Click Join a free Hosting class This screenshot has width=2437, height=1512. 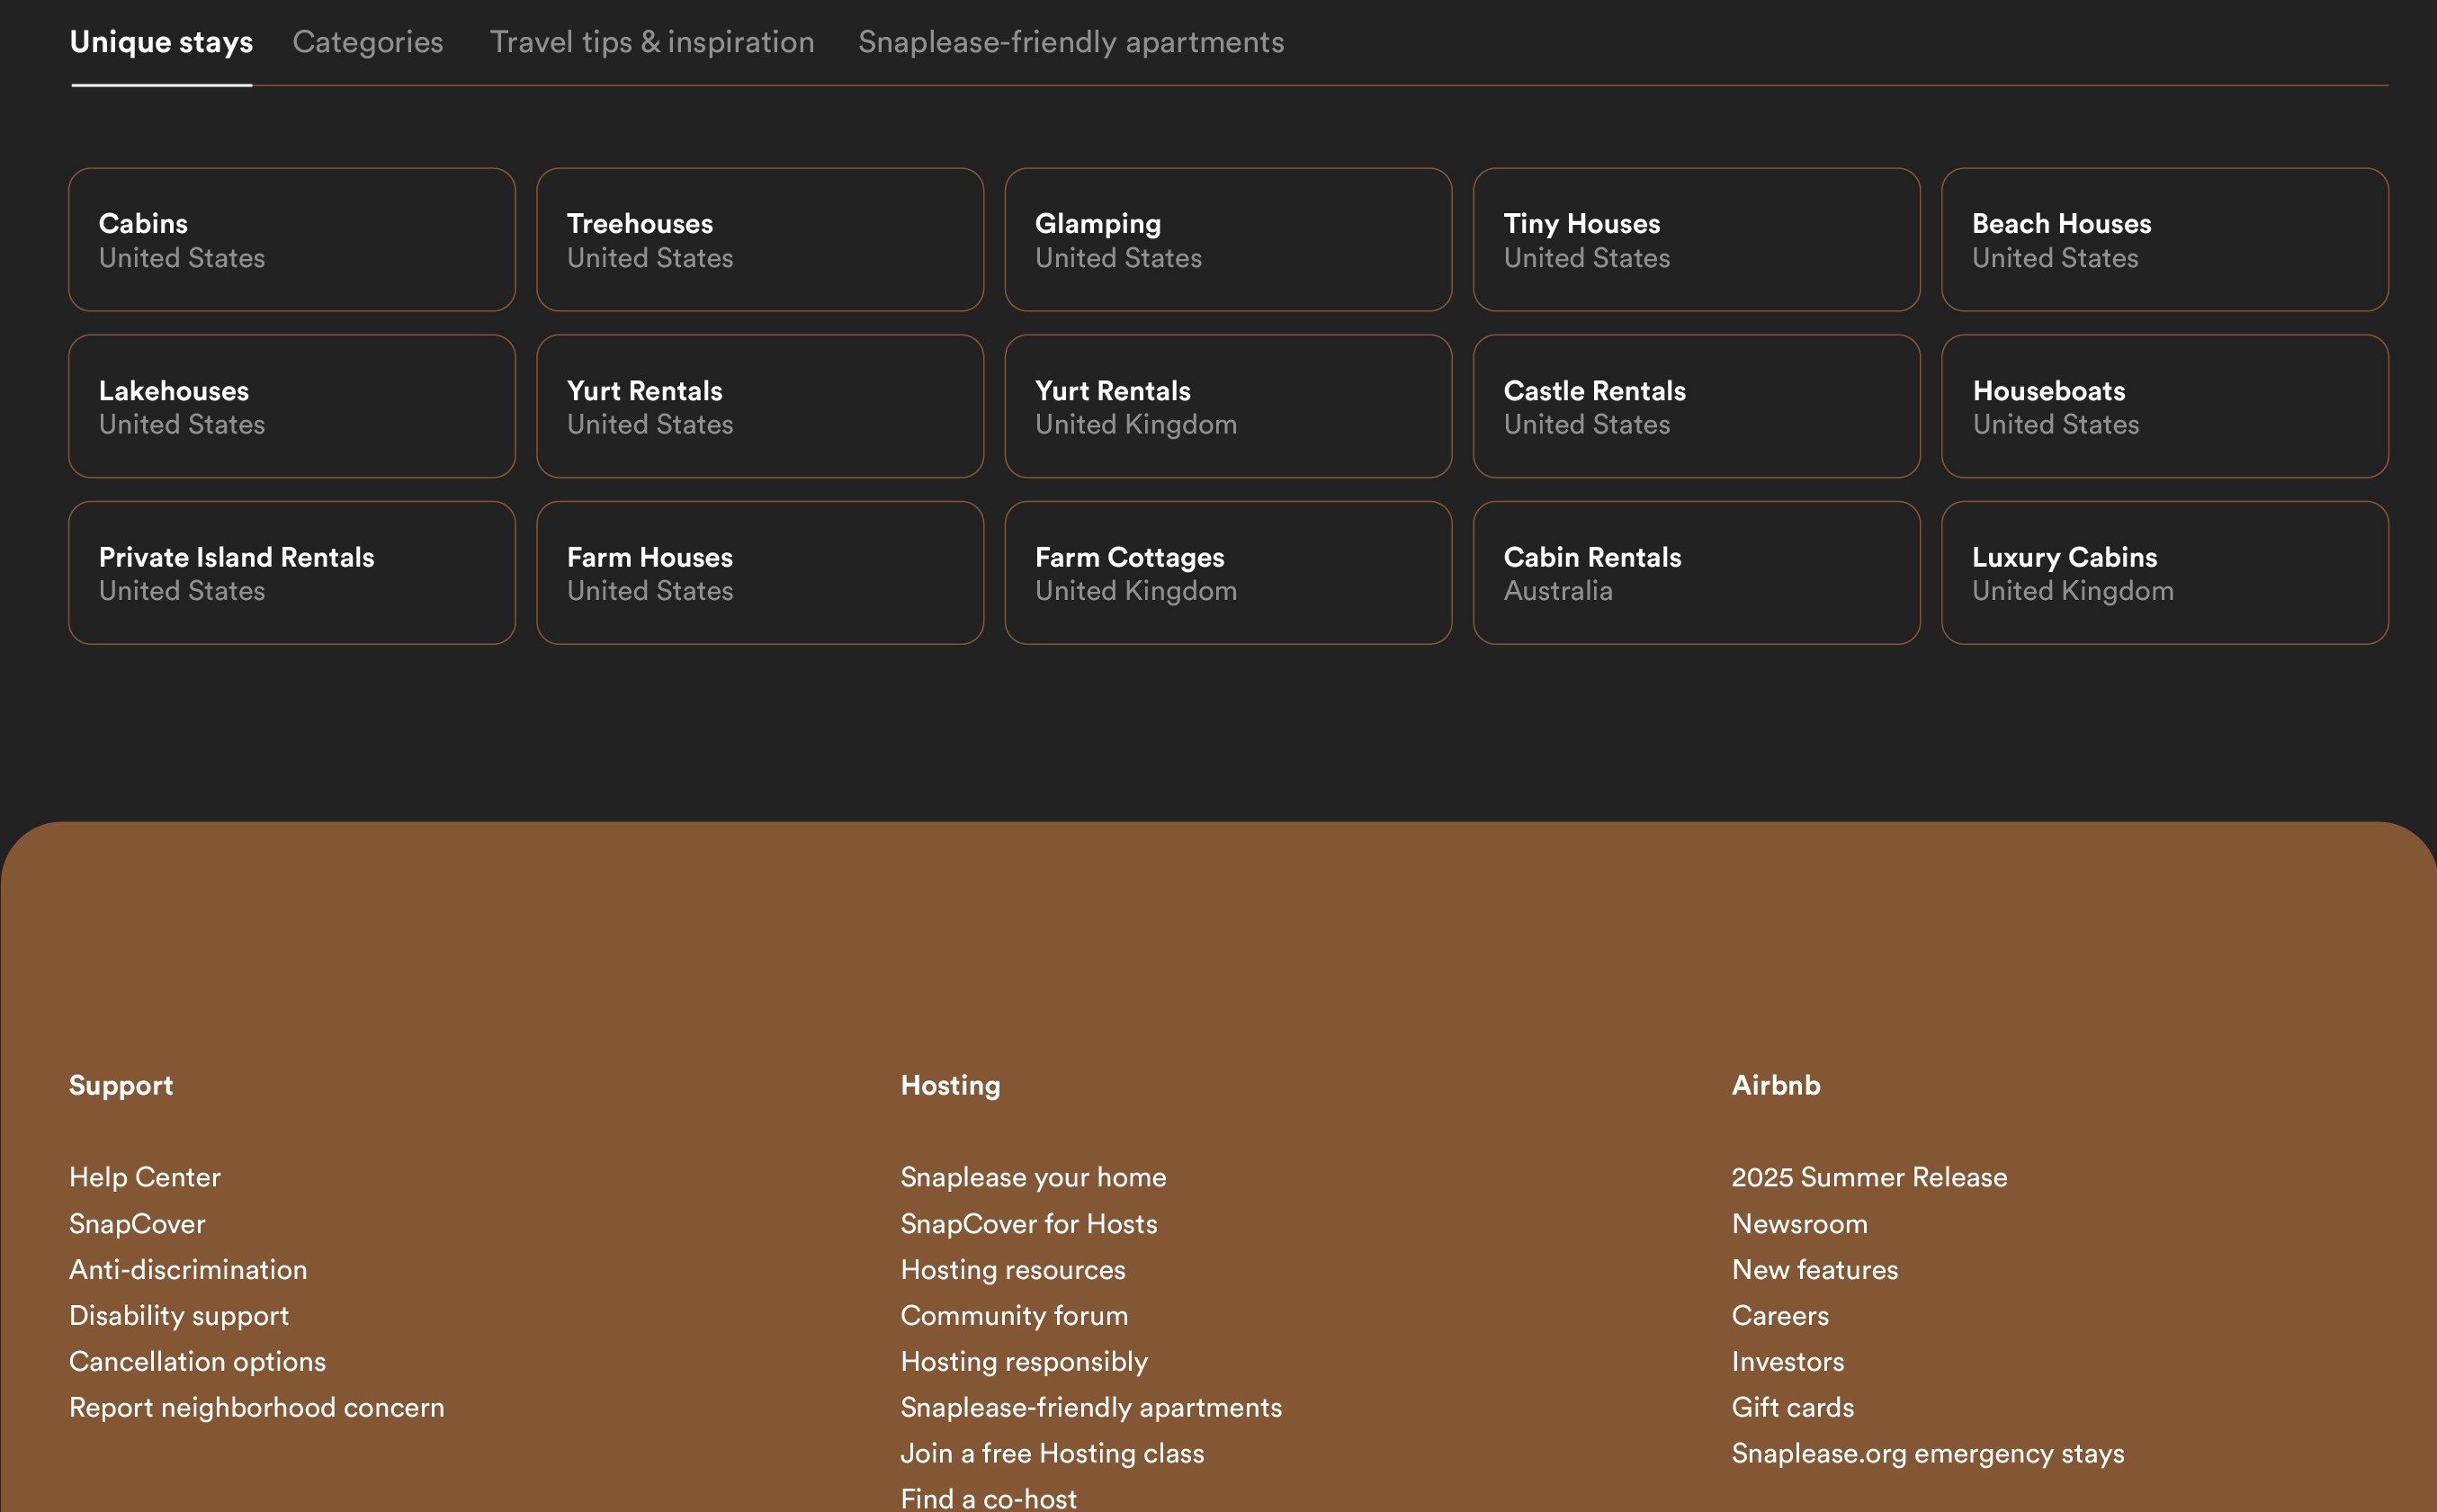[1052, 1453]
